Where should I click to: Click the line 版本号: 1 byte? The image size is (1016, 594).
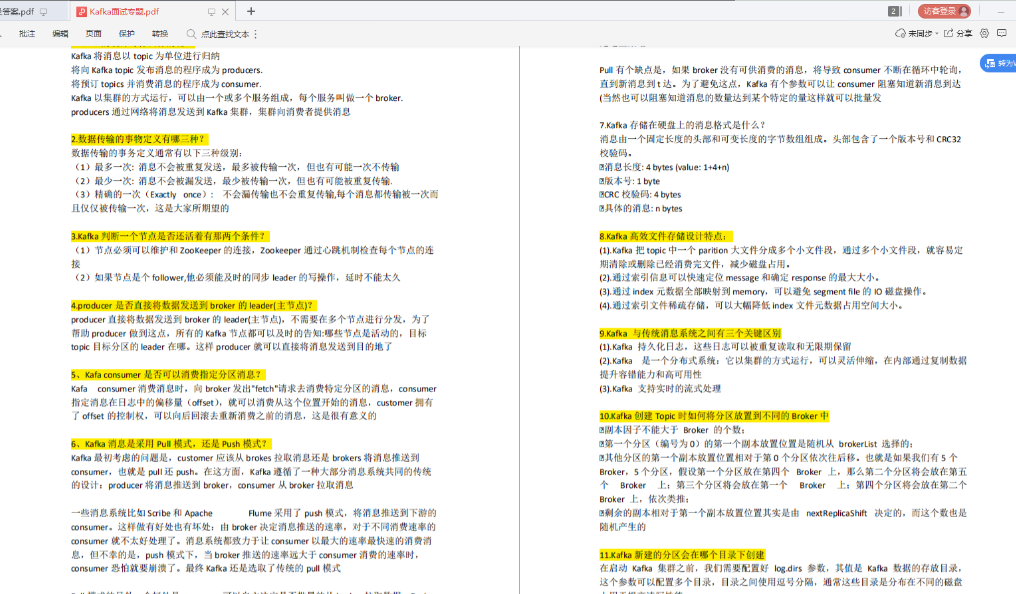tap(630, 181)
